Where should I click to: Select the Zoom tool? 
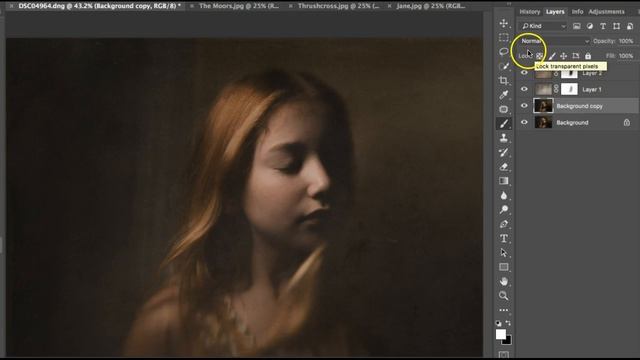[x=504, y=296]
